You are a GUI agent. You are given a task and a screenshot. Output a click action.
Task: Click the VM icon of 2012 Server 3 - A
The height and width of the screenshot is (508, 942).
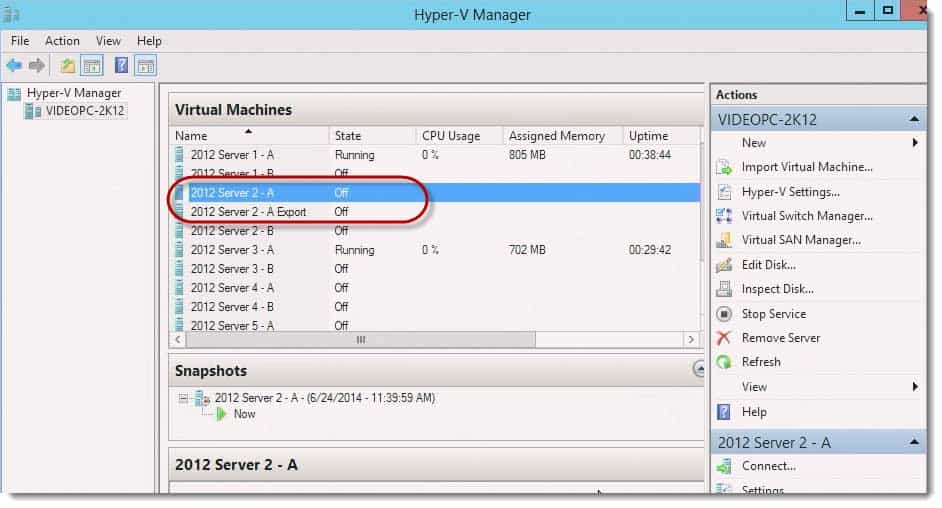(179, 250)
